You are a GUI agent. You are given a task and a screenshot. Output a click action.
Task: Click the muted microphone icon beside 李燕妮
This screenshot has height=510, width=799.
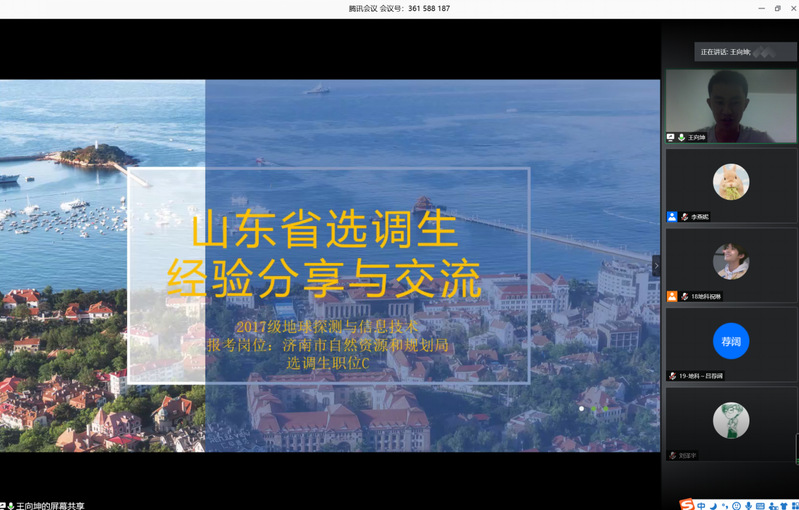[685, 216]
